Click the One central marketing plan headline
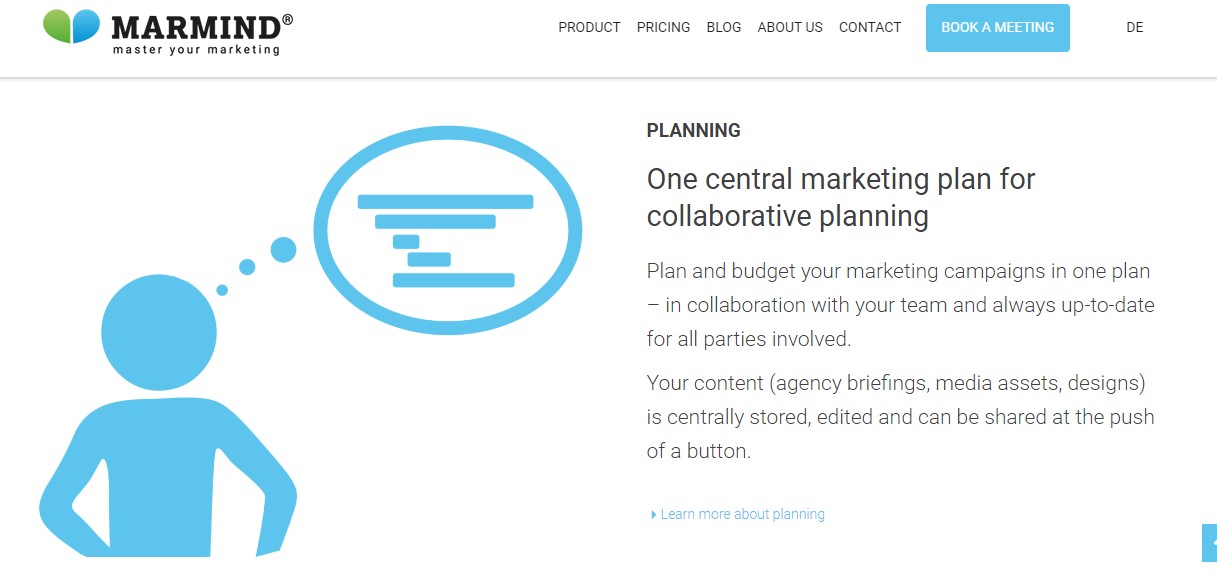Image resolution: width=1217 pixels, height=572 pixels. point(841,197)
